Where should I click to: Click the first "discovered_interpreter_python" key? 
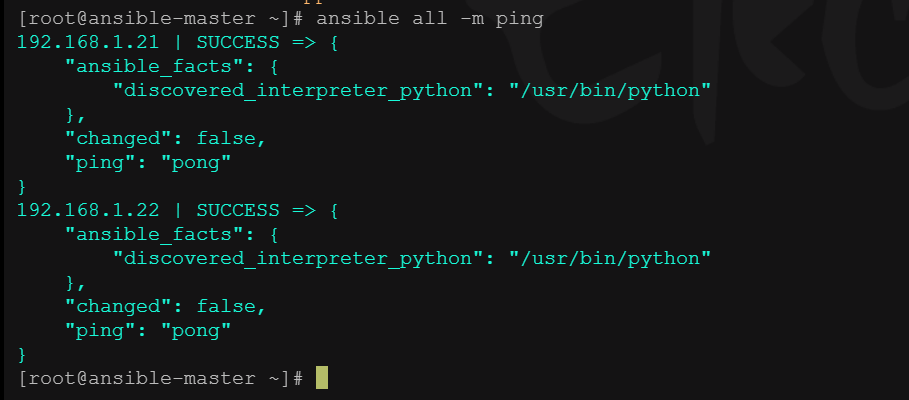299,91
